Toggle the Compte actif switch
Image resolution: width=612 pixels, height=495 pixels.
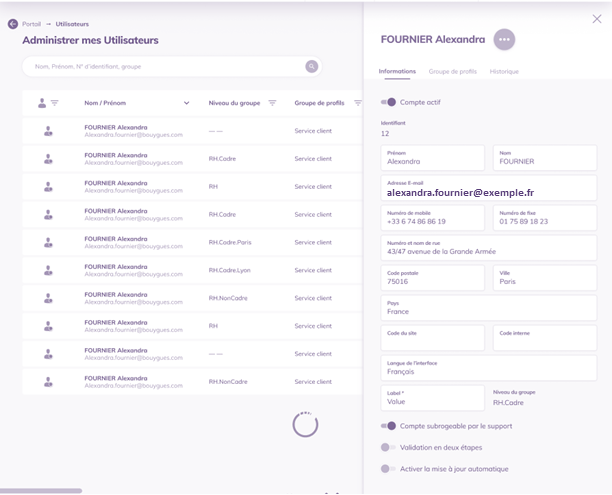[x=389, y=102]
